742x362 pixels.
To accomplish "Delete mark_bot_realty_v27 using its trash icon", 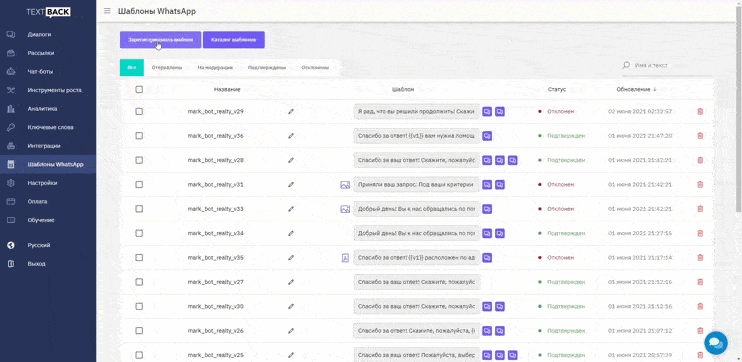I will point(700,282).
